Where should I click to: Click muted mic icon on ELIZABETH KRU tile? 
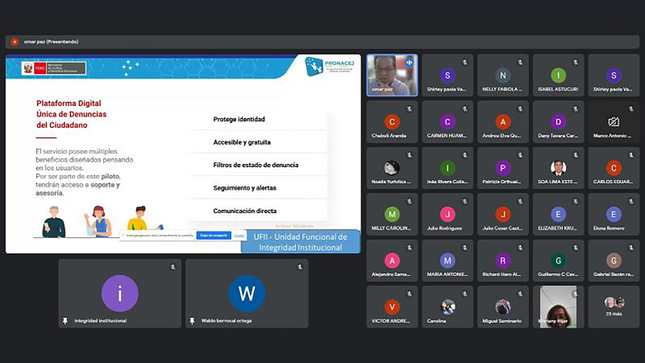pos(576,202)
